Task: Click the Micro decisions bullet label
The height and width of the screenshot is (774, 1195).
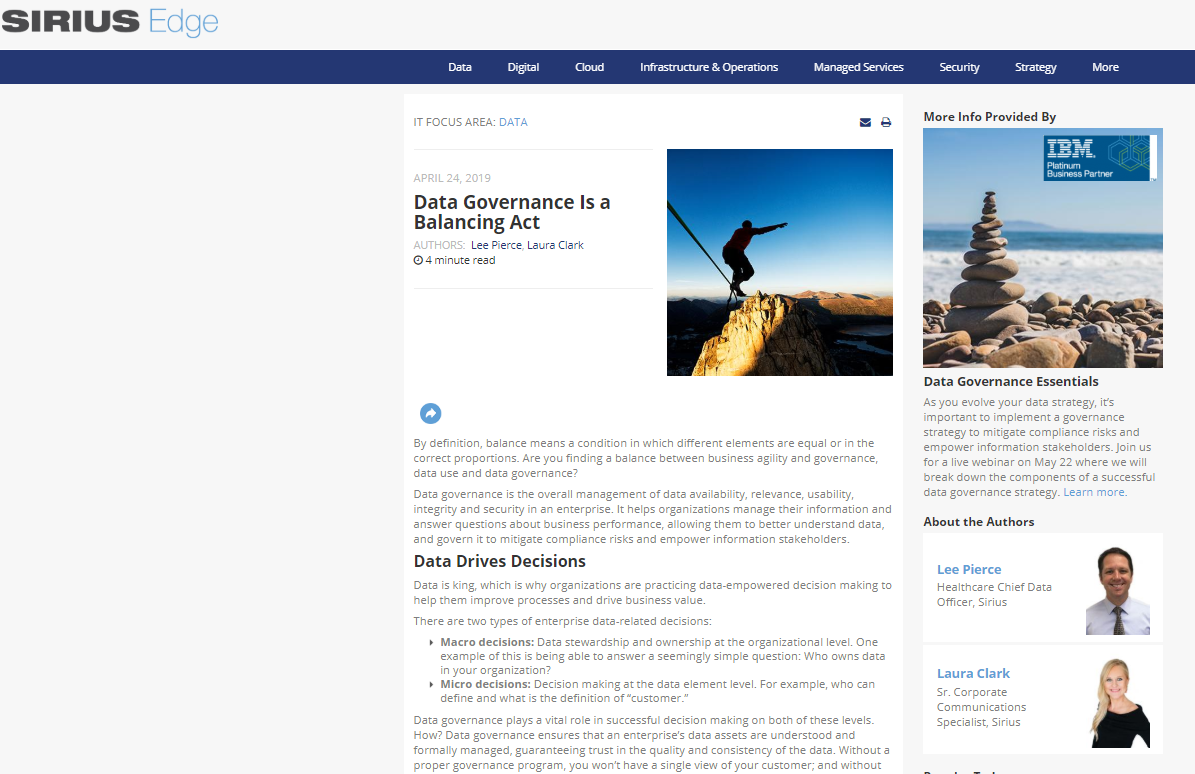Action: pyautogui.click(x=485, y=684)
